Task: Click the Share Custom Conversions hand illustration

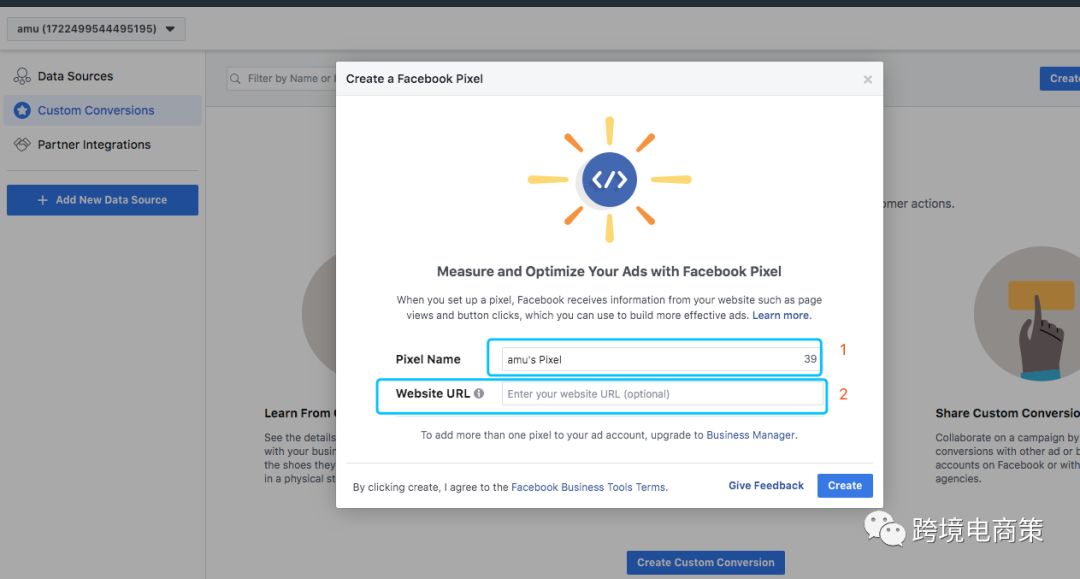Action: pos(1028,313)
